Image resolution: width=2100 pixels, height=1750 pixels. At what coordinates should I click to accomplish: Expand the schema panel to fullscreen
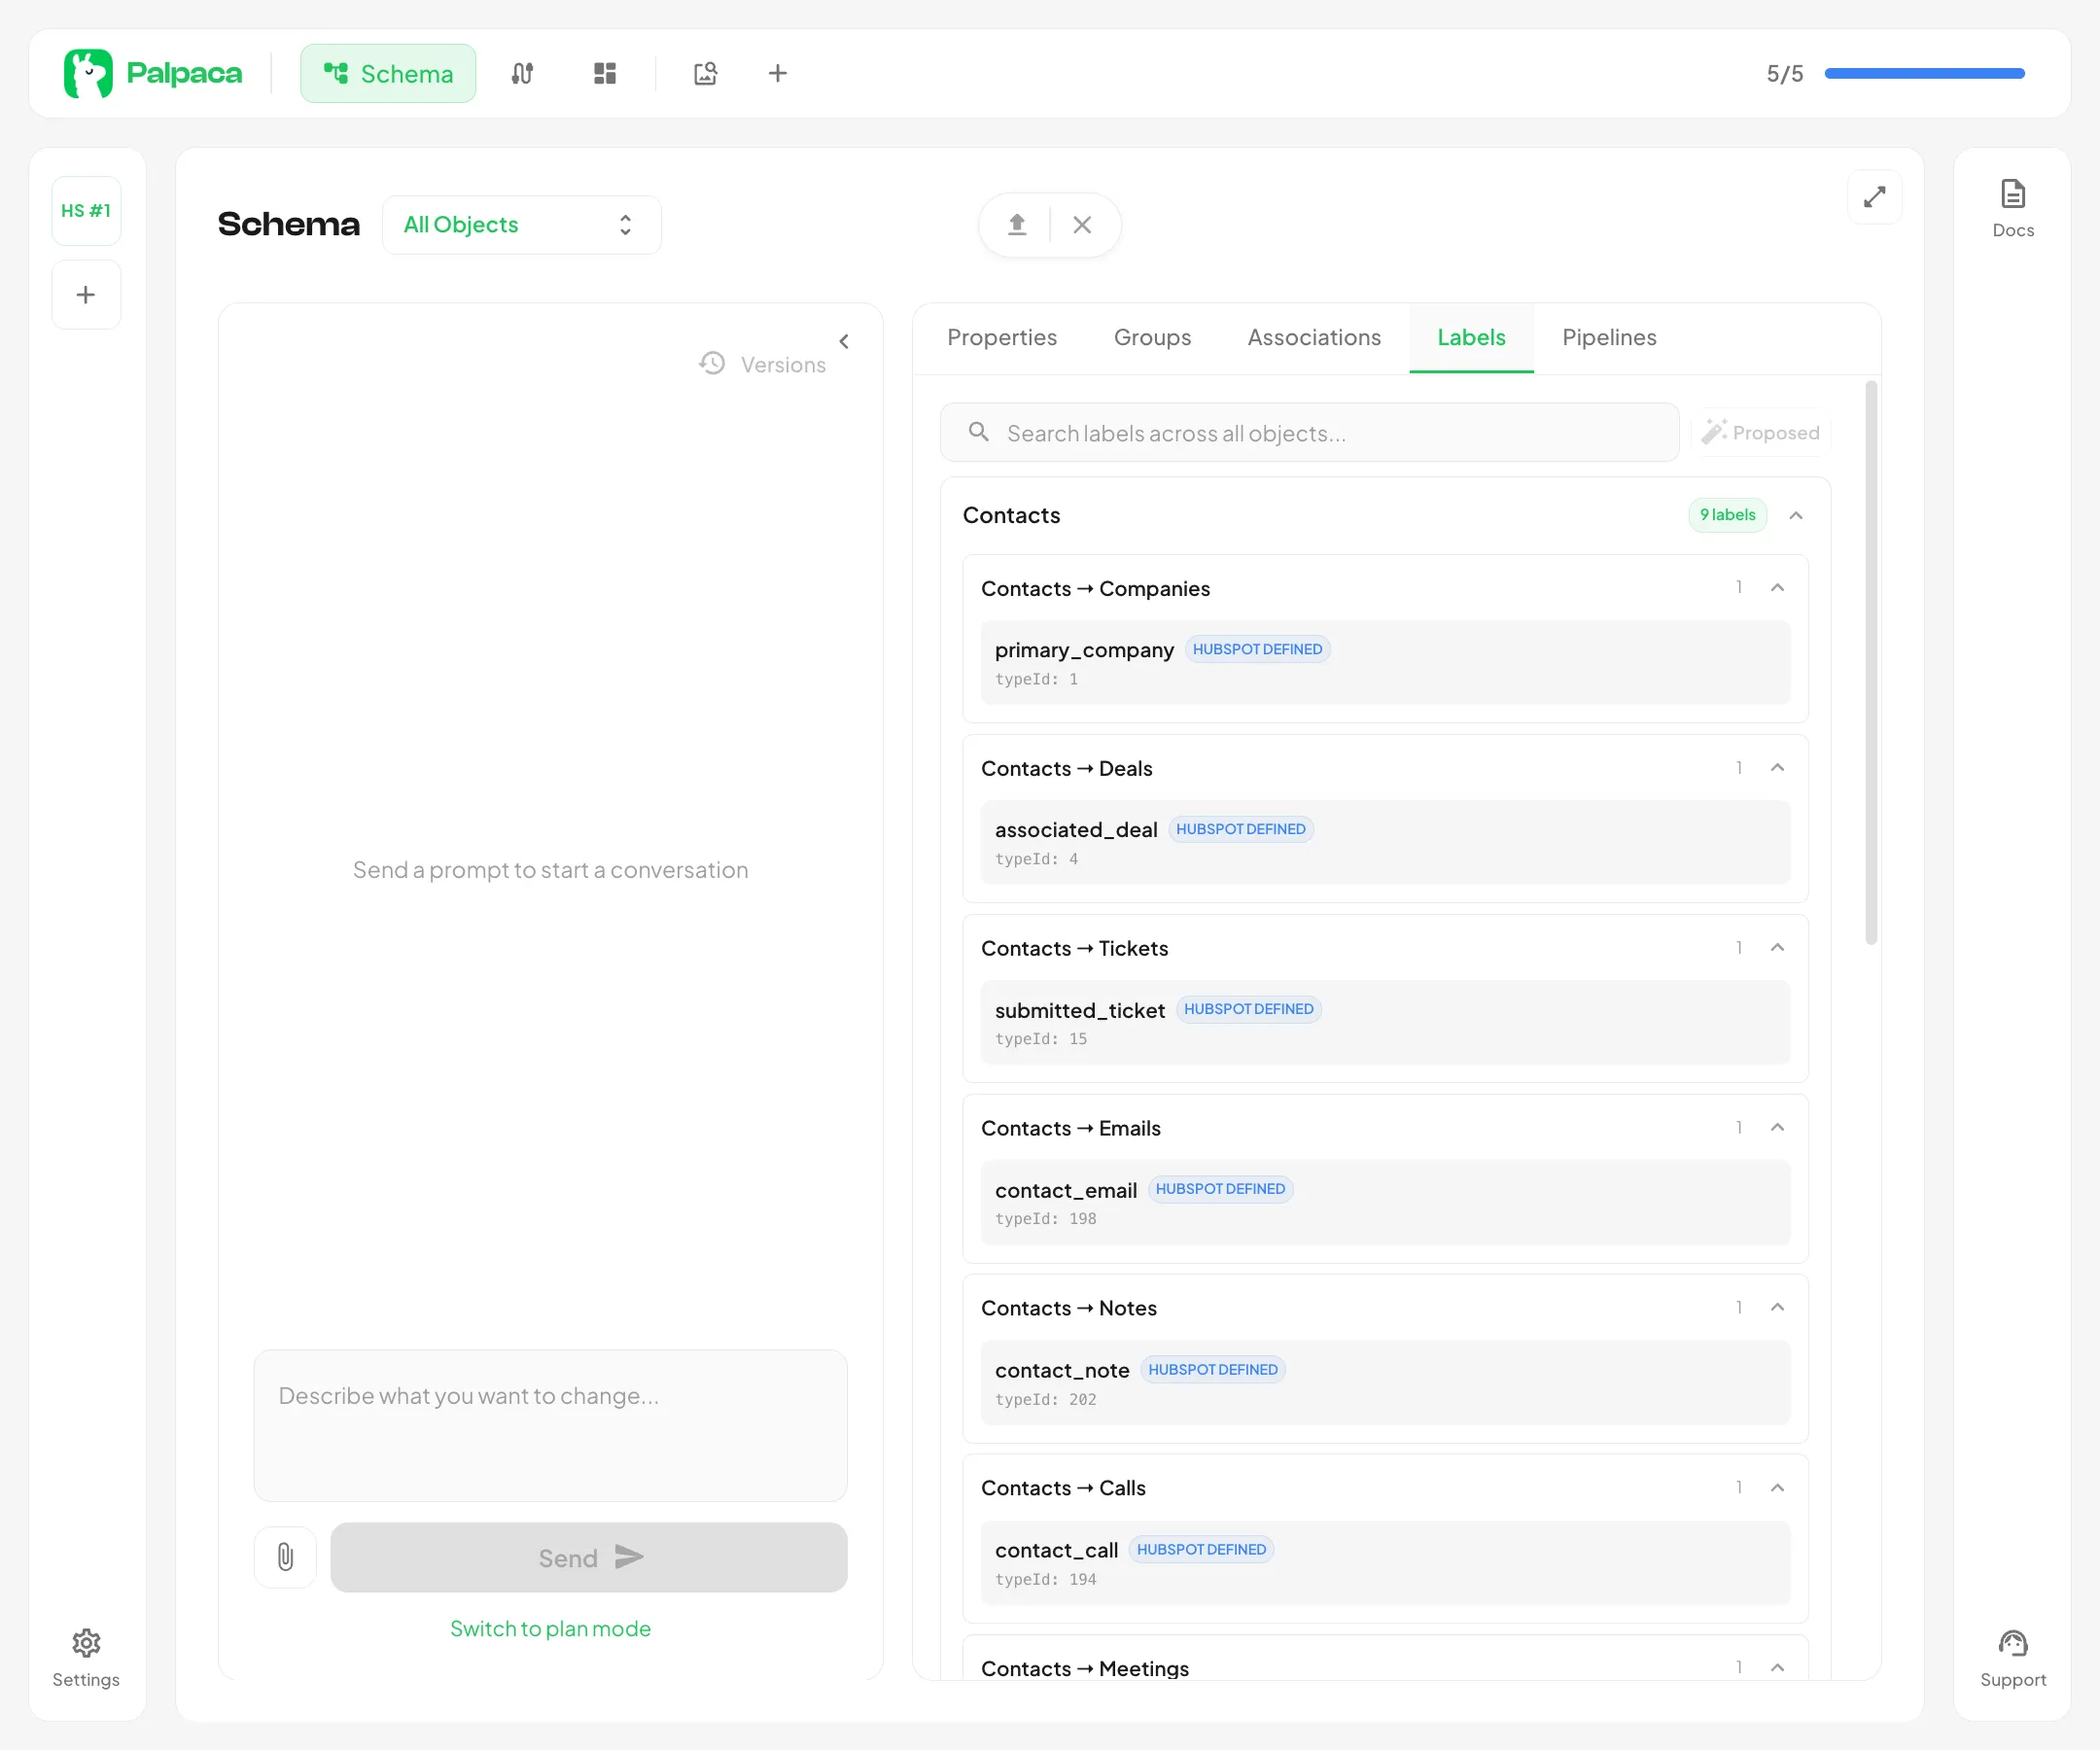tap(1873, 197)
